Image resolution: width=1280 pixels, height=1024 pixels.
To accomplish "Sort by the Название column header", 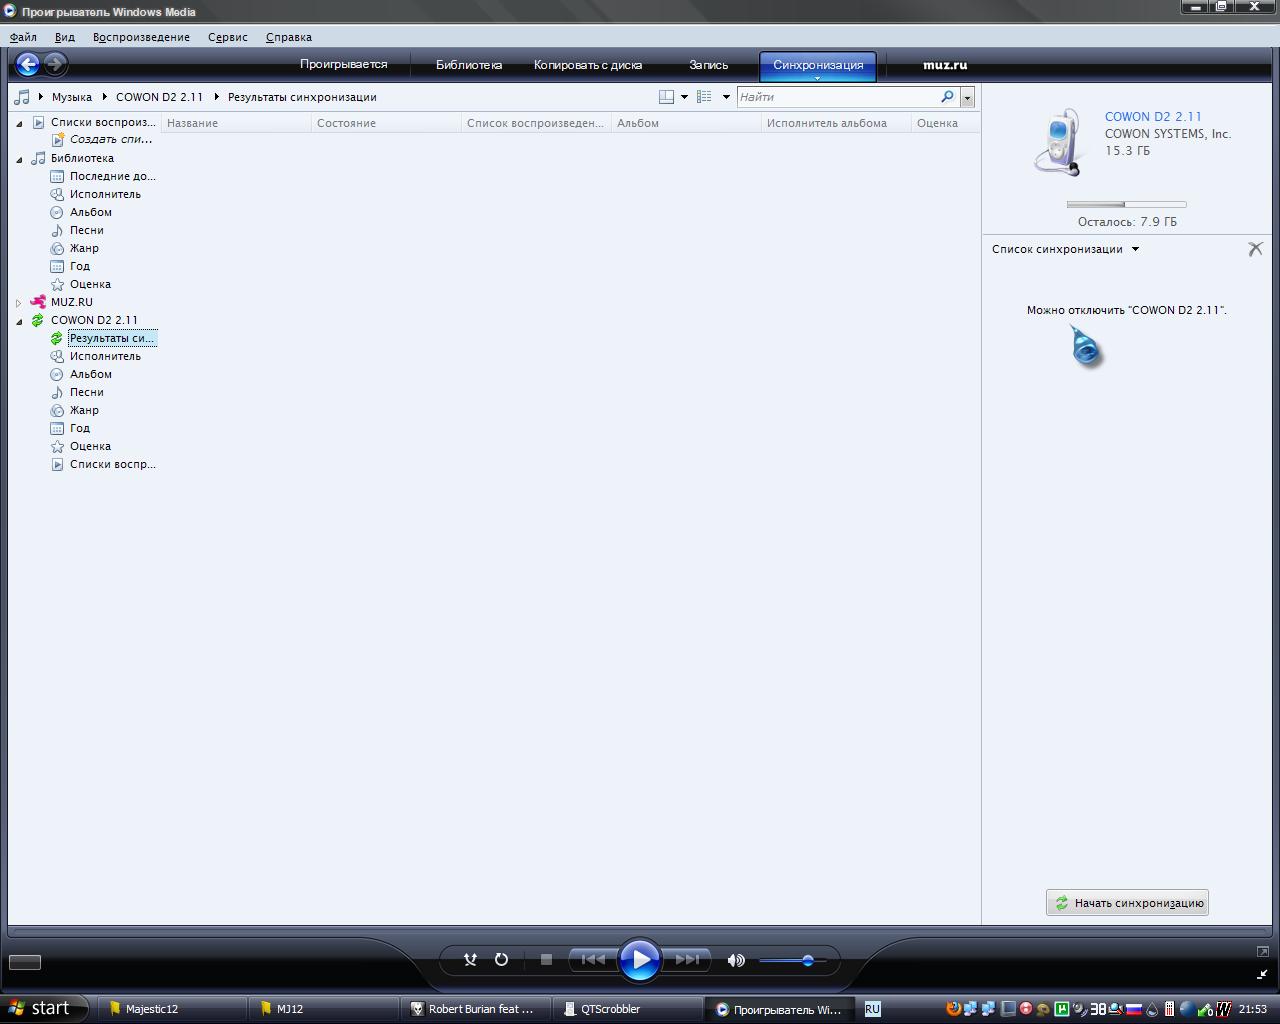I will tap(236, 123).
